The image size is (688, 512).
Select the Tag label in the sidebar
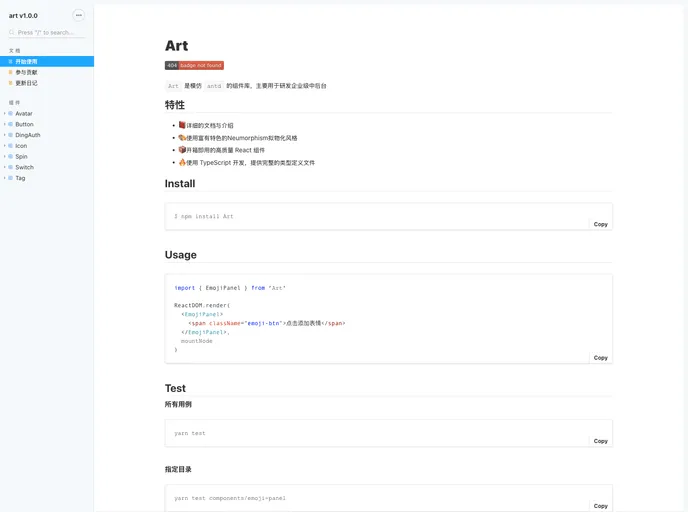(x=20, y=178)
